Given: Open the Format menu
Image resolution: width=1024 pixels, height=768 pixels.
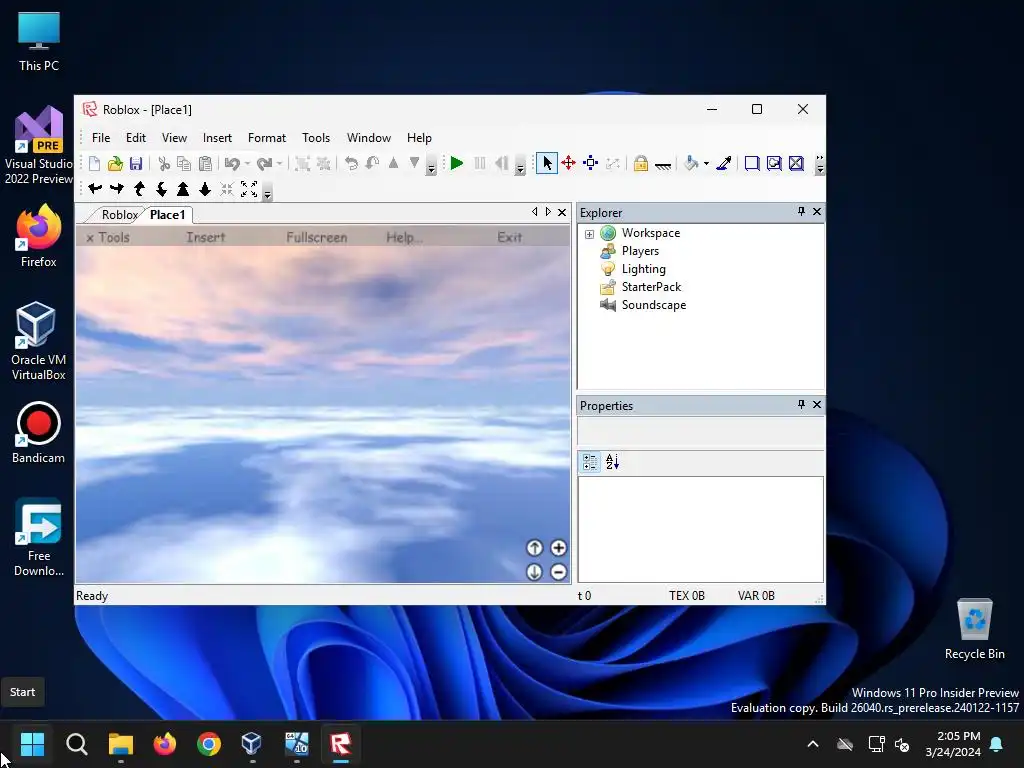Looking at the screenshot, I should [267, 138].
